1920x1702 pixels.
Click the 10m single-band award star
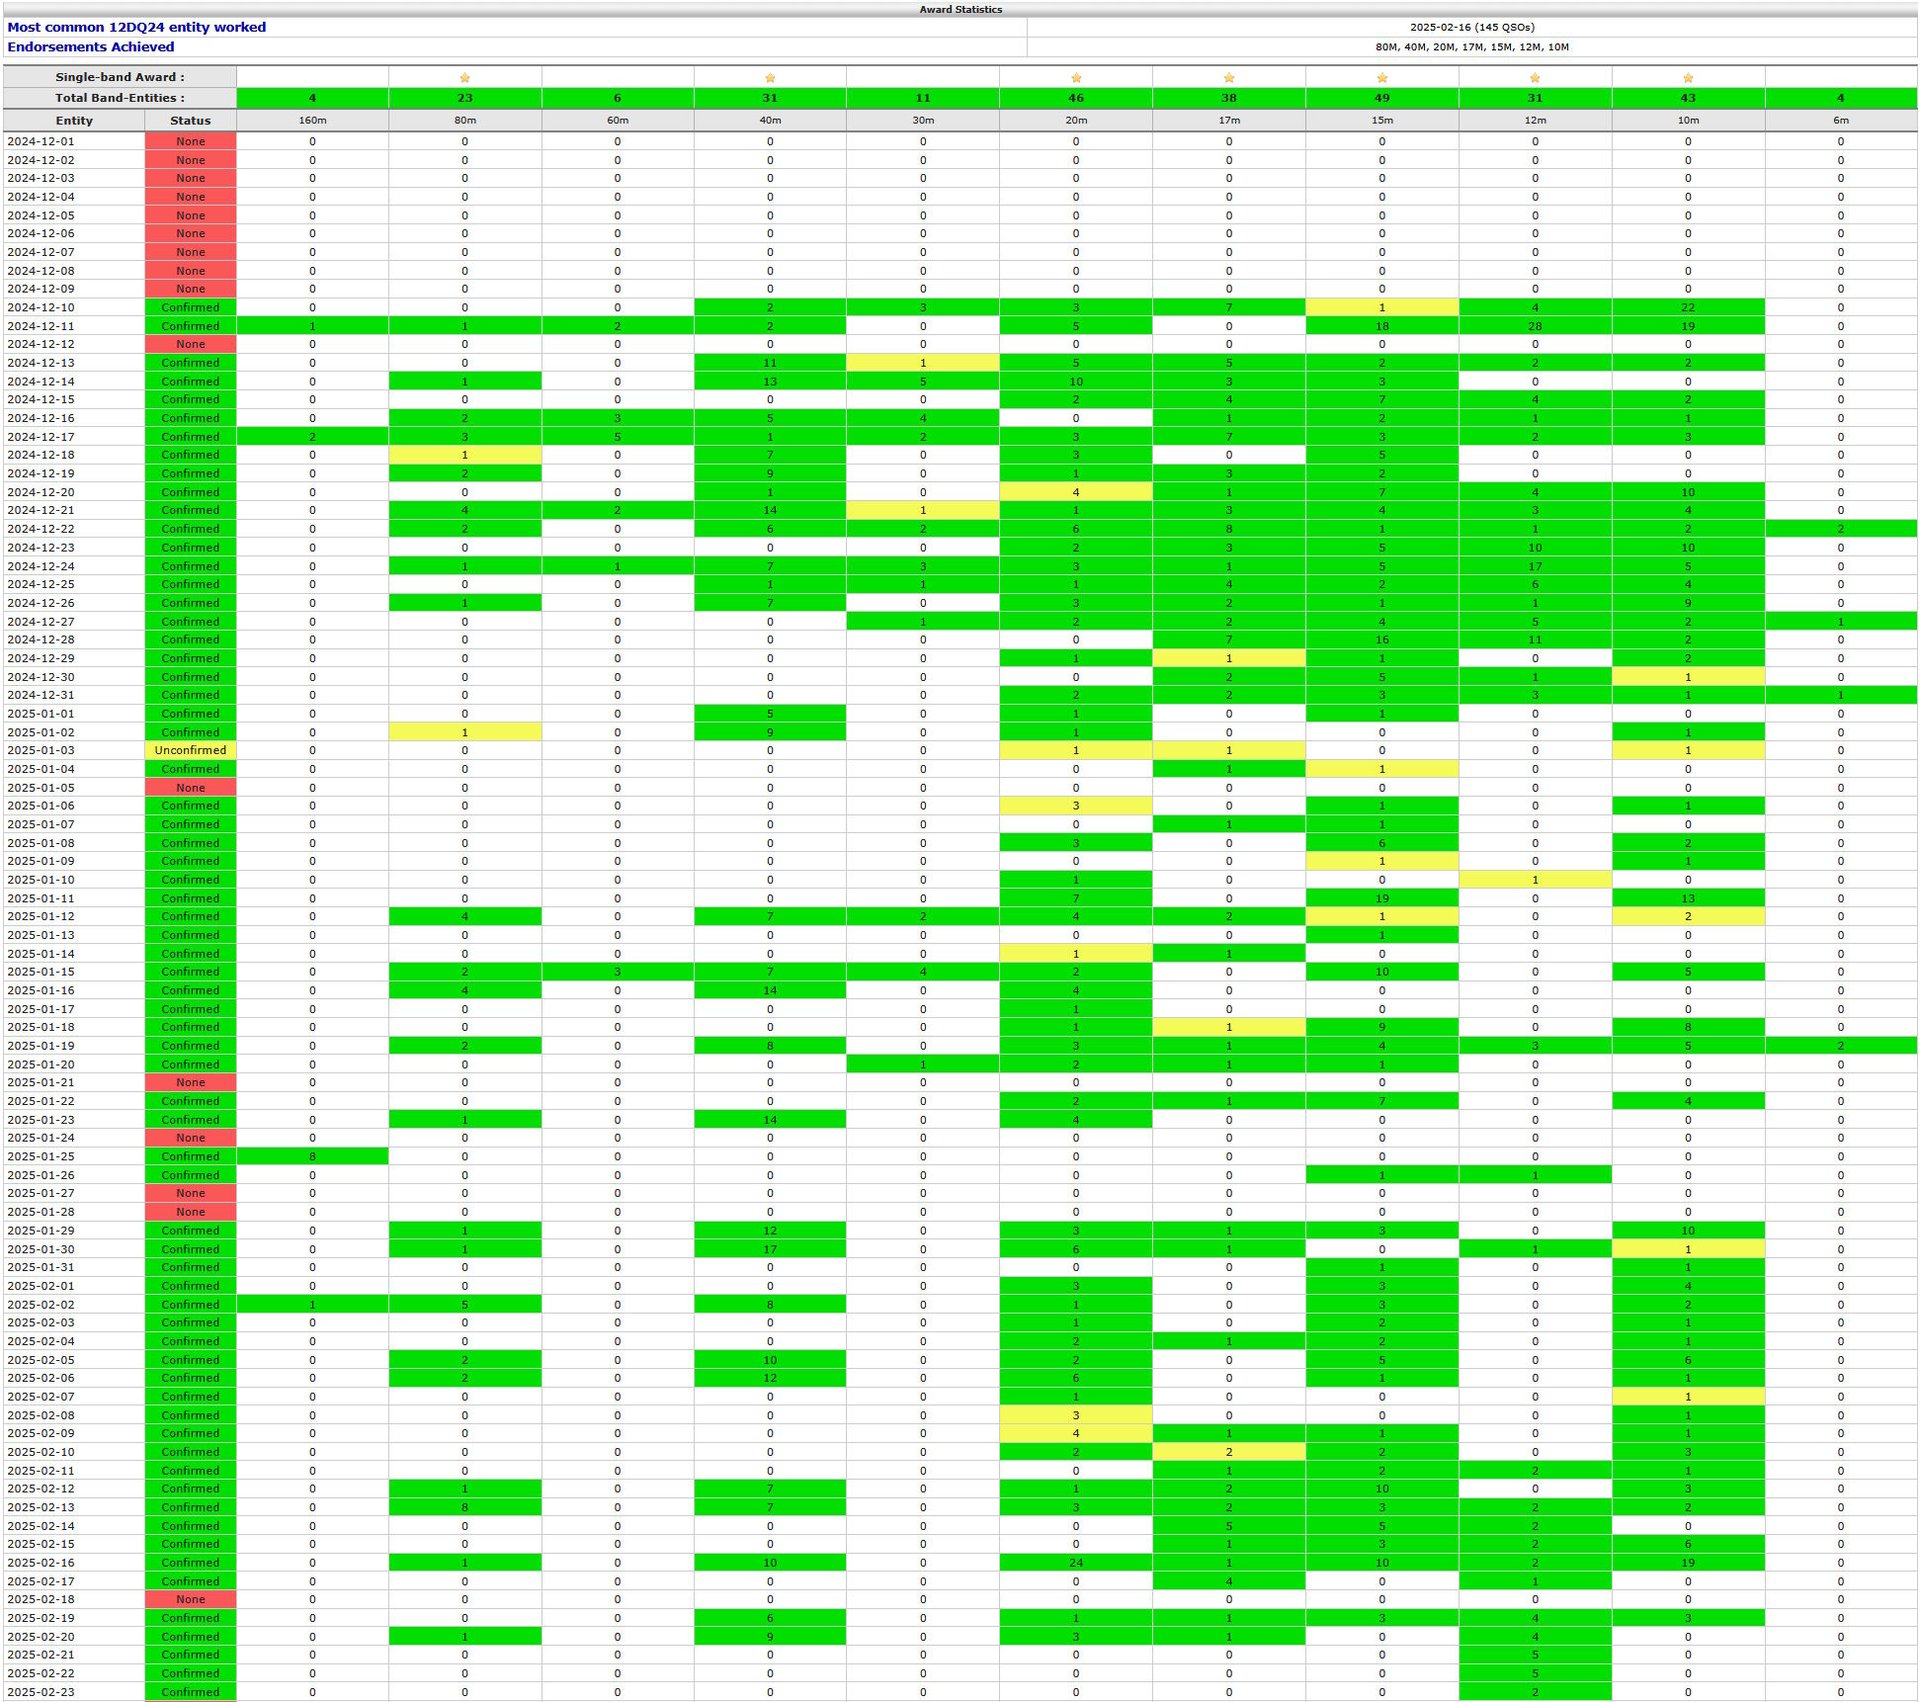(x=1688, y=78)
